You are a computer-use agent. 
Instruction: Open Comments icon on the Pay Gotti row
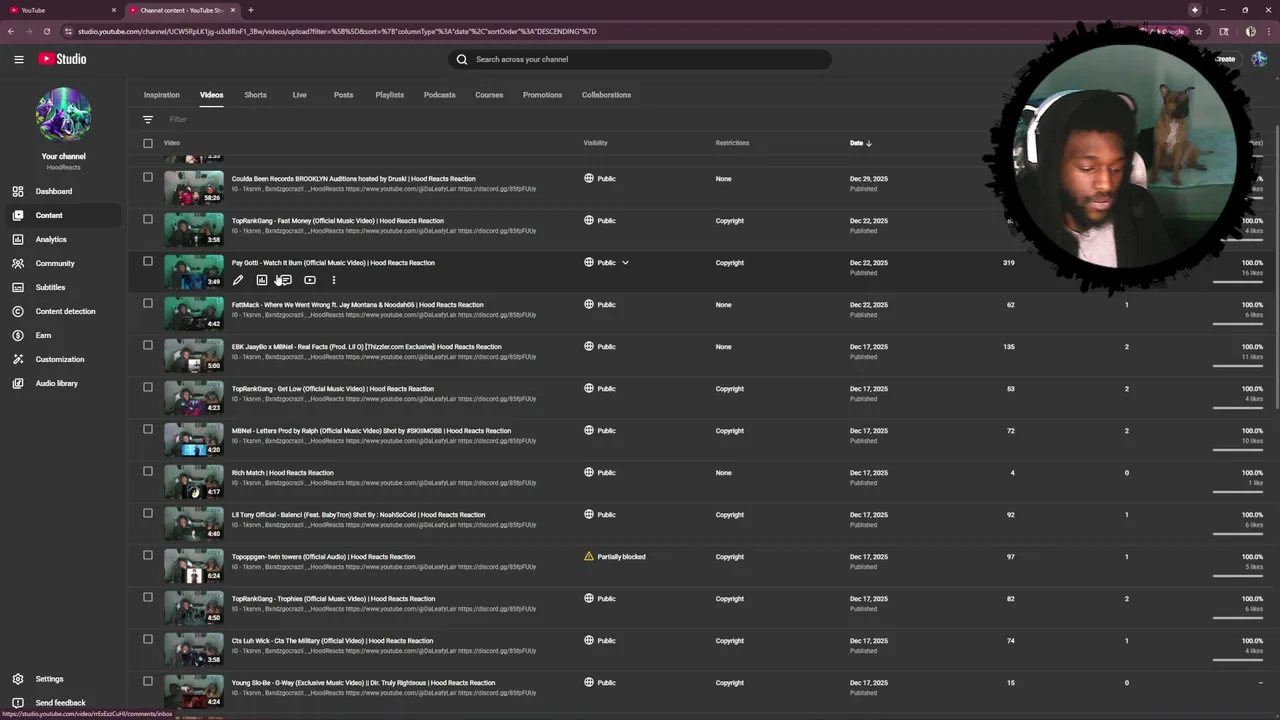pyautogui.click(x=285, y=281)
